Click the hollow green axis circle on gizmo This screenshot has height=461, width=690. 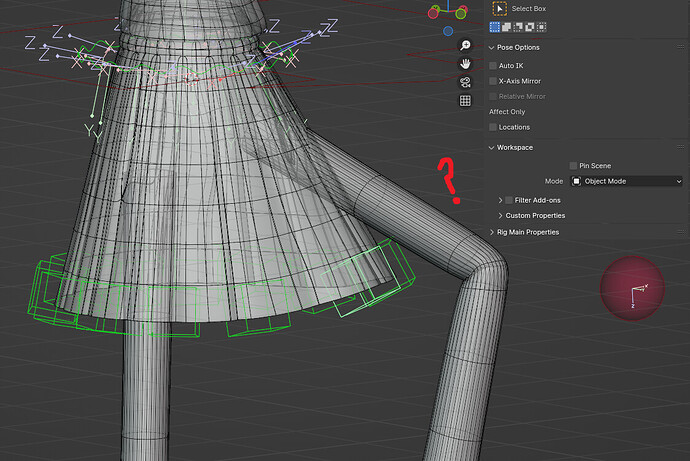pyautogui.click(x=461, y=14)
